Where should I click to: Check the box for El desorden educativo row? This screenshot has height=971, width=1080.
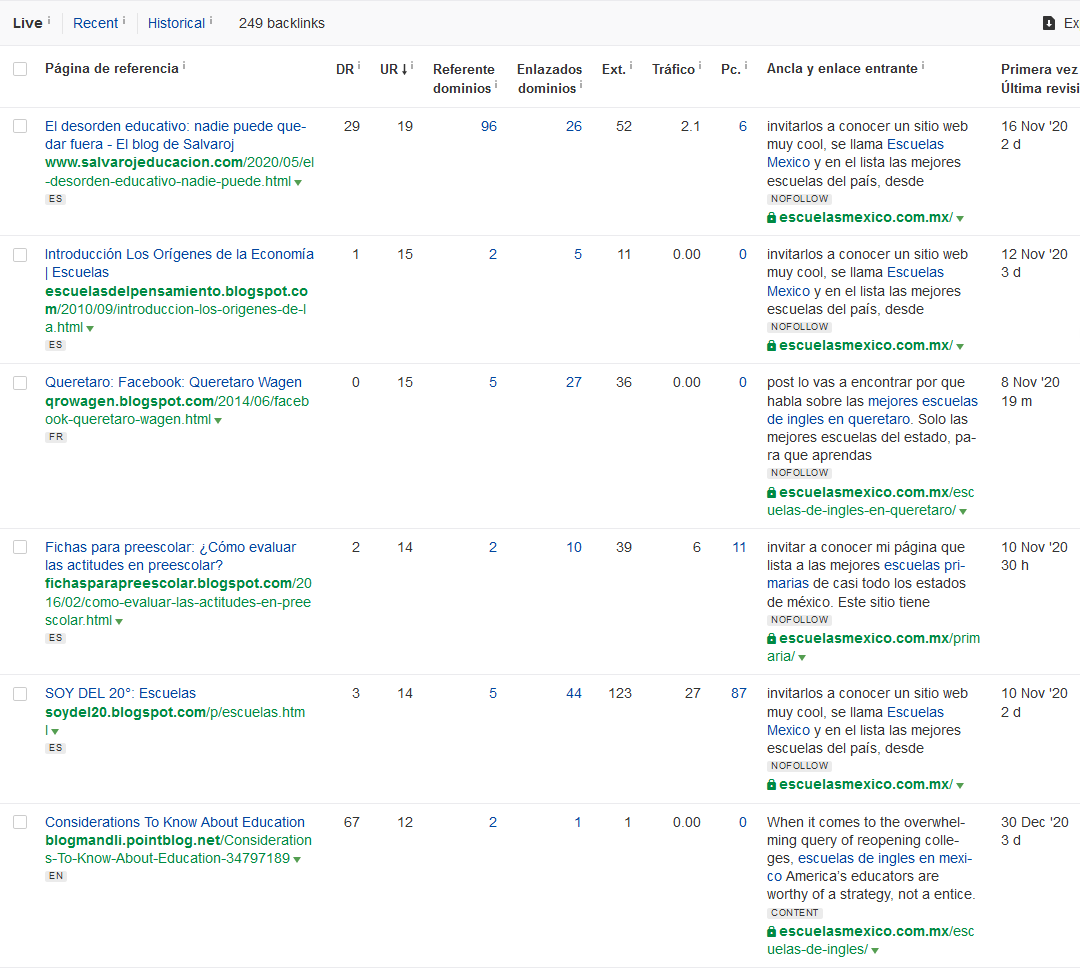(x=20, y=126)
